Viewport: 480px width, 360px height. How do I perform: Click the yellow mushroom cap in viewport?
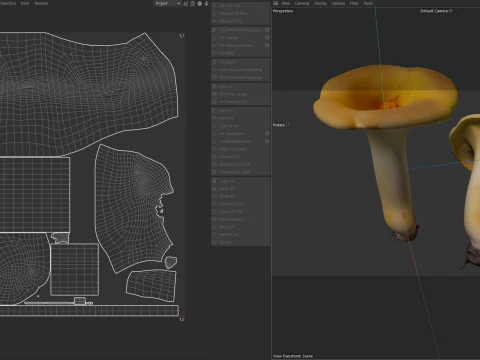[387, 97]
